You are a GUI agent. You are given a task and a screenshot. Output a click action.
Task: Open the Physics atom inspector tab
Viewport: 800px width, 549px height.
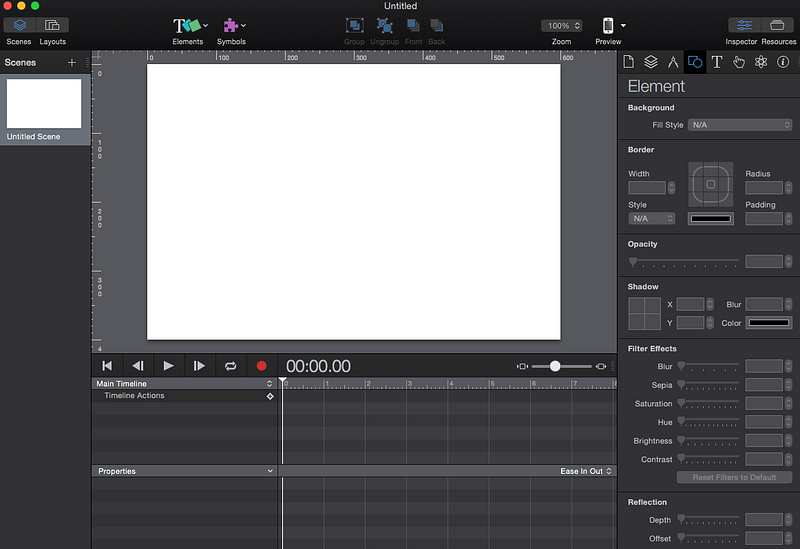761,62
